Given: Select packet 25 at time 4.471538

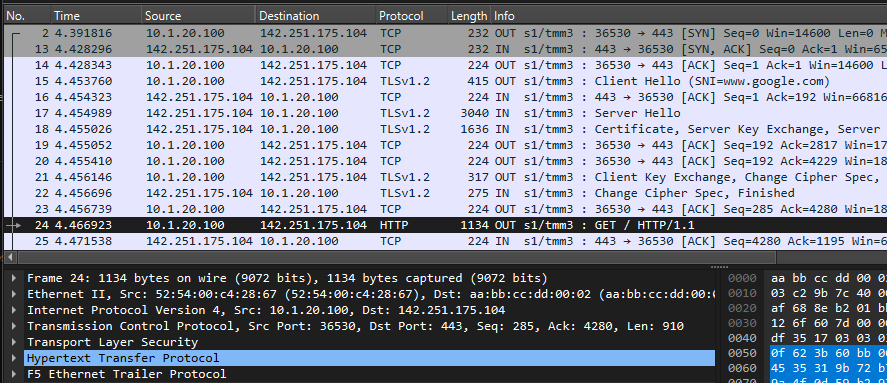Looking at the screenshot, I should click(x=446, y=241).
